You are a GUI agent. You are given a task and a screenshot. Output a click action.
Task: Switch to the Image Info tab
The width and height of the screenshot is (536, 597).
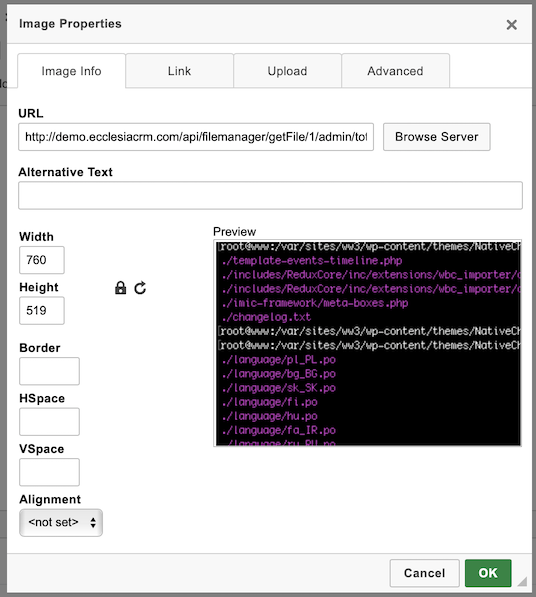tap(71, 71)
